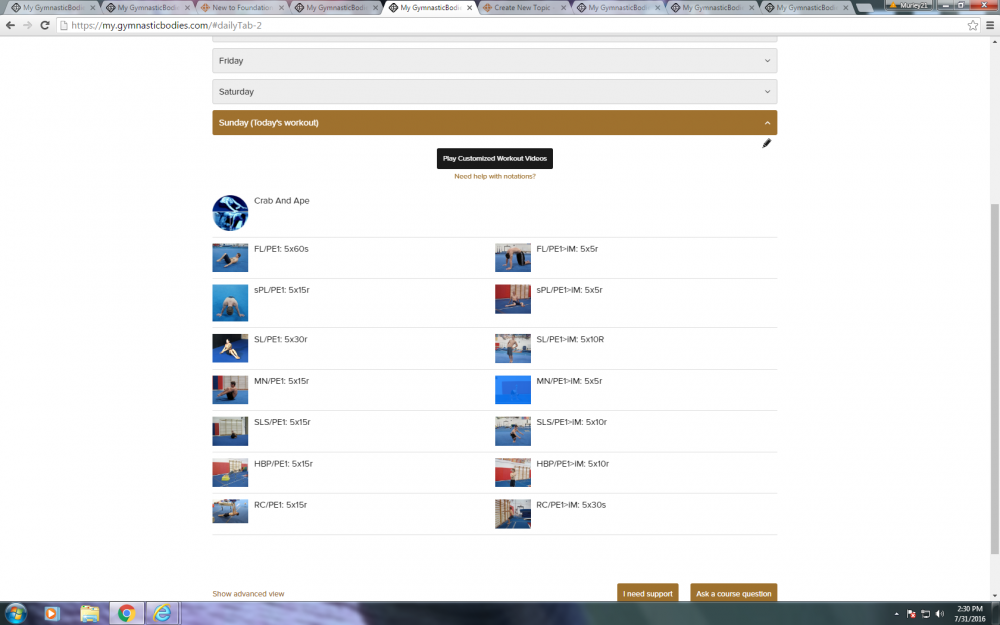Open the SL/PE1>iM: 5x10R exercise thumbnail

(x=513, y=348)
